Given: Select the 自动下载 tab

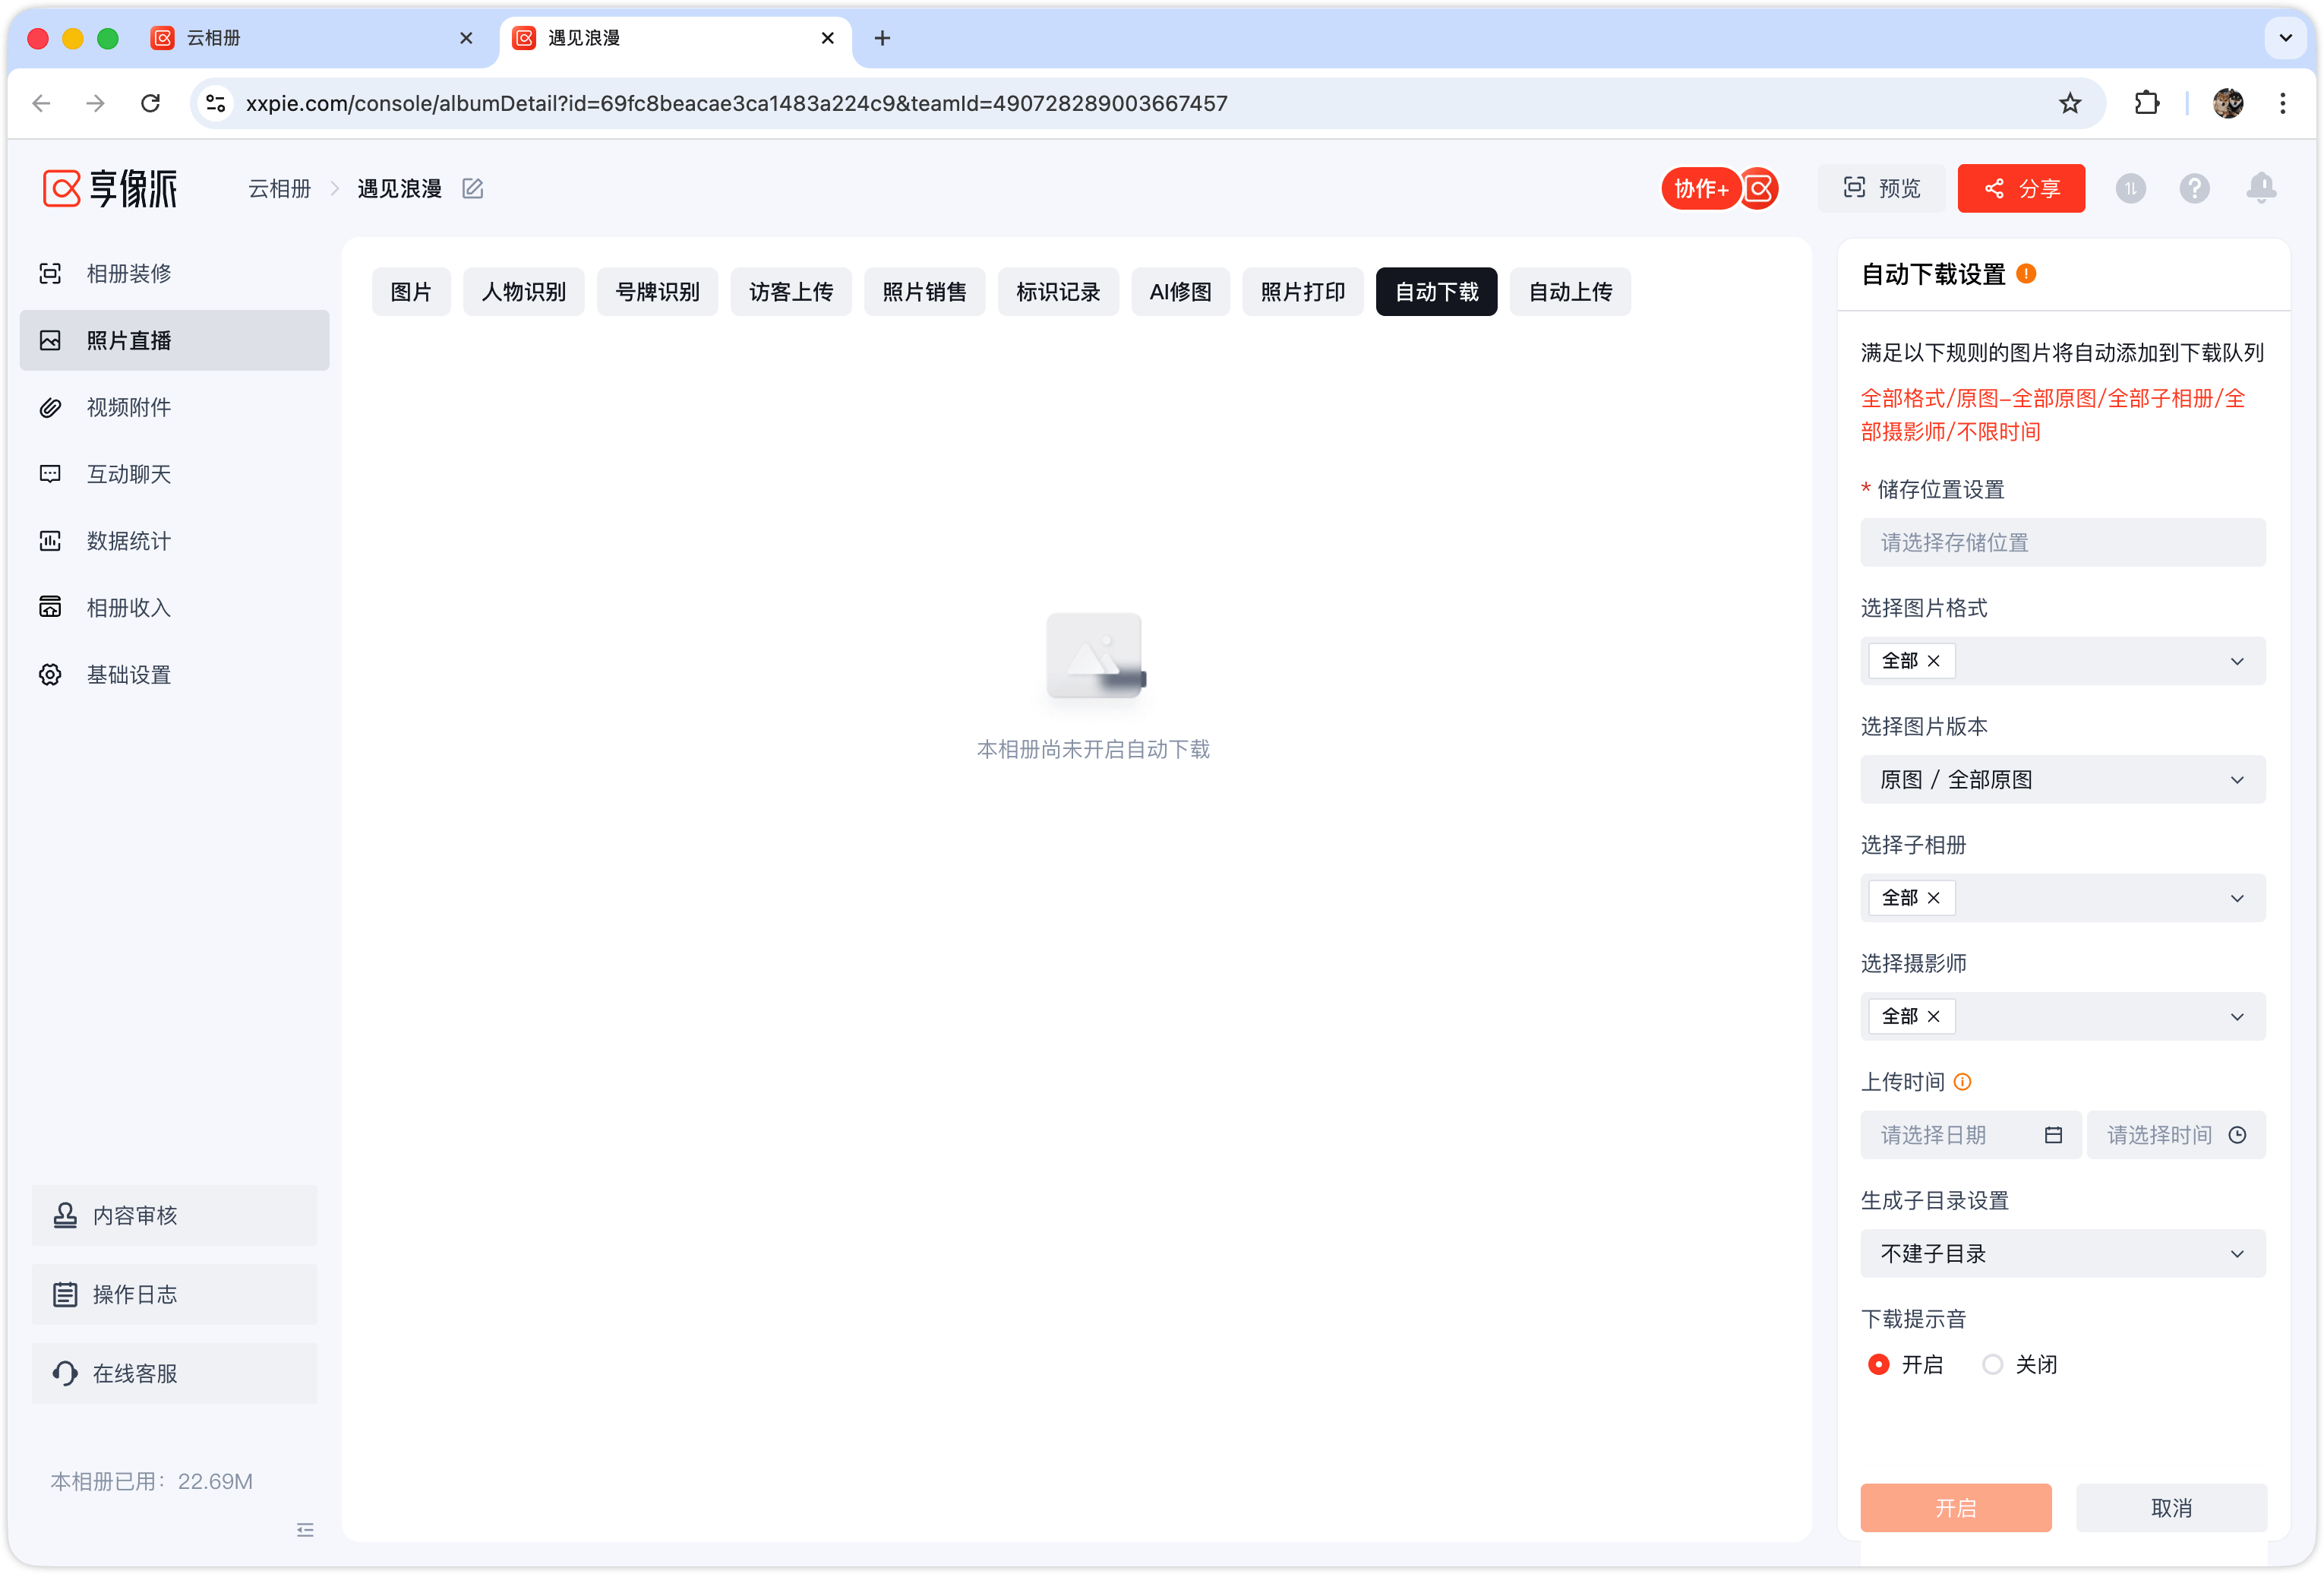Looking at the screenshot, I should 1437,291.
